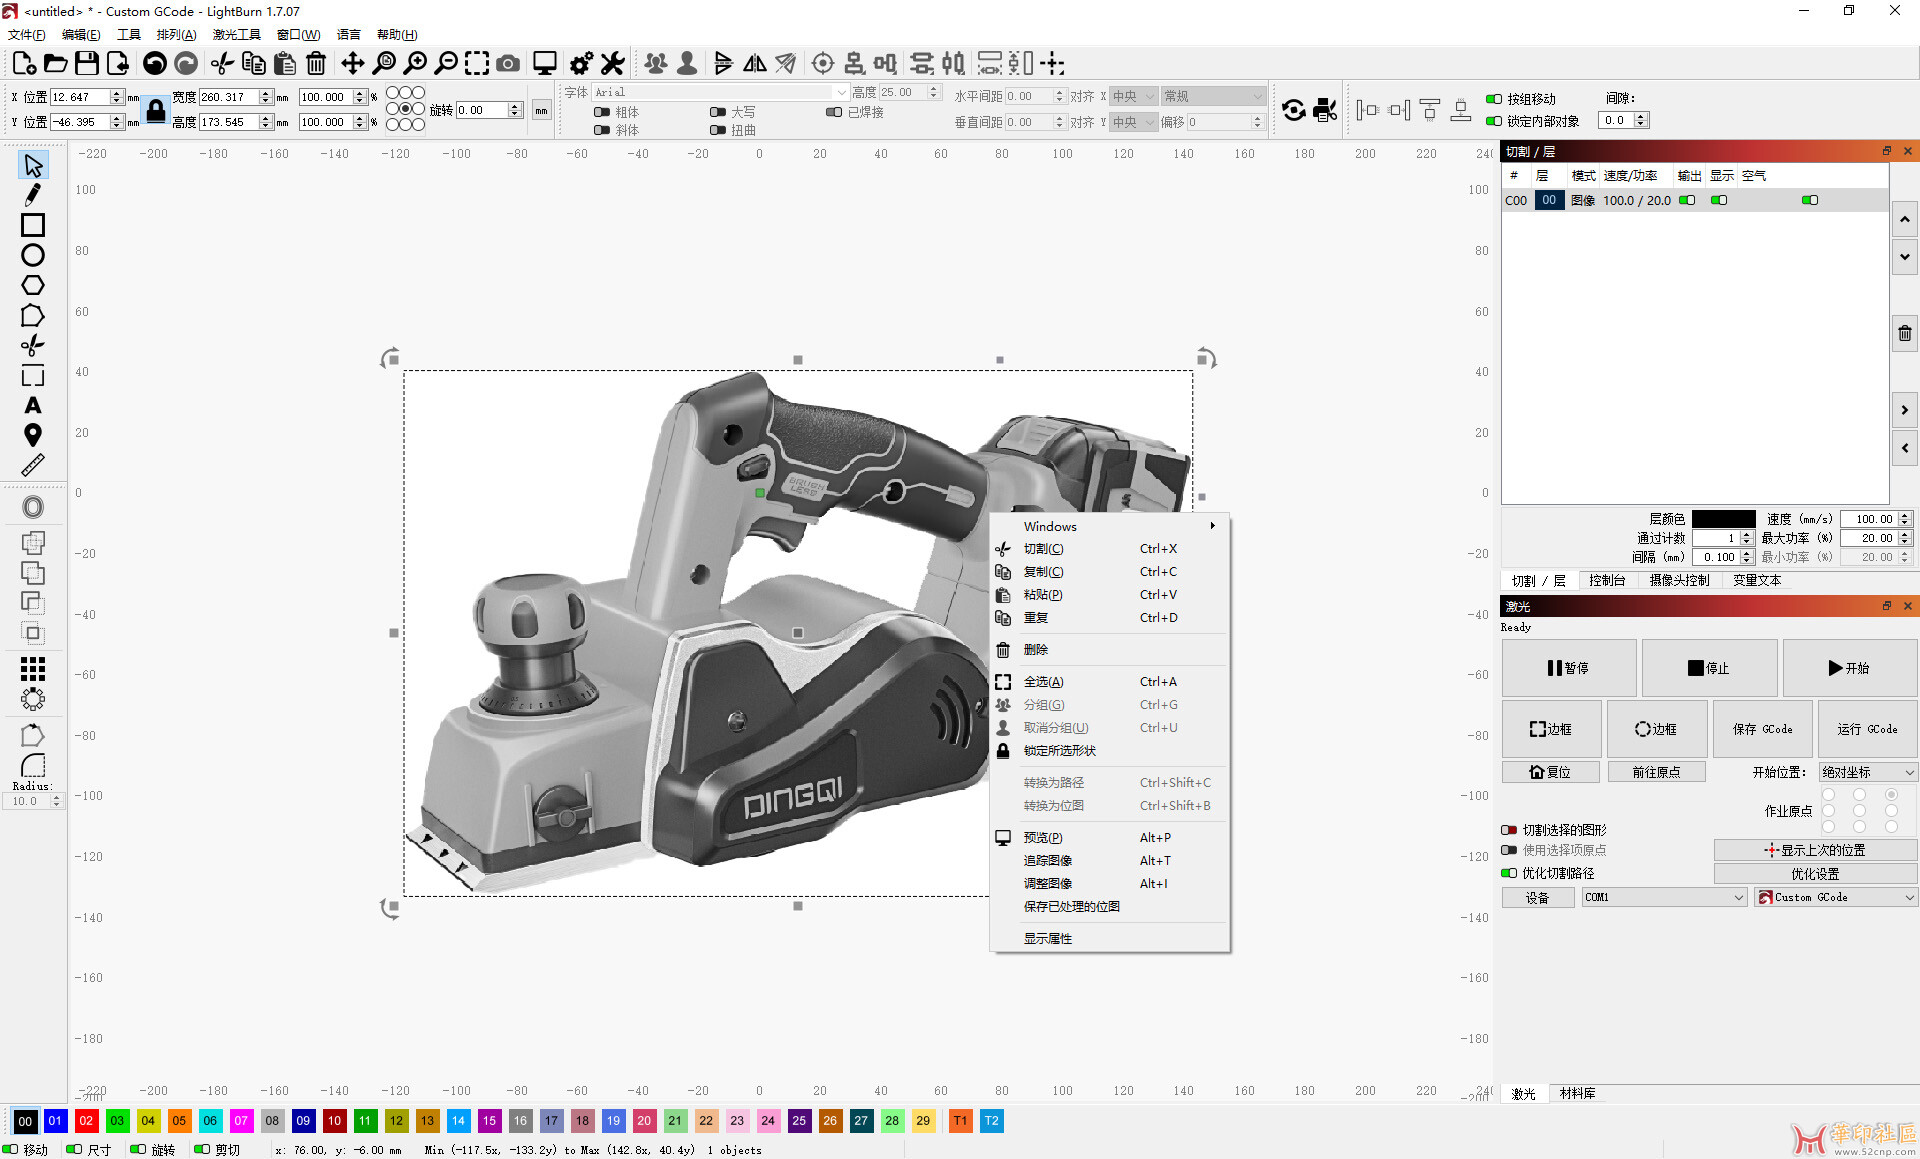Viewport: 1920px width, 1159px height.
Task: Switch to 材料库 tab
Action: click(x=1578, y=1093)
